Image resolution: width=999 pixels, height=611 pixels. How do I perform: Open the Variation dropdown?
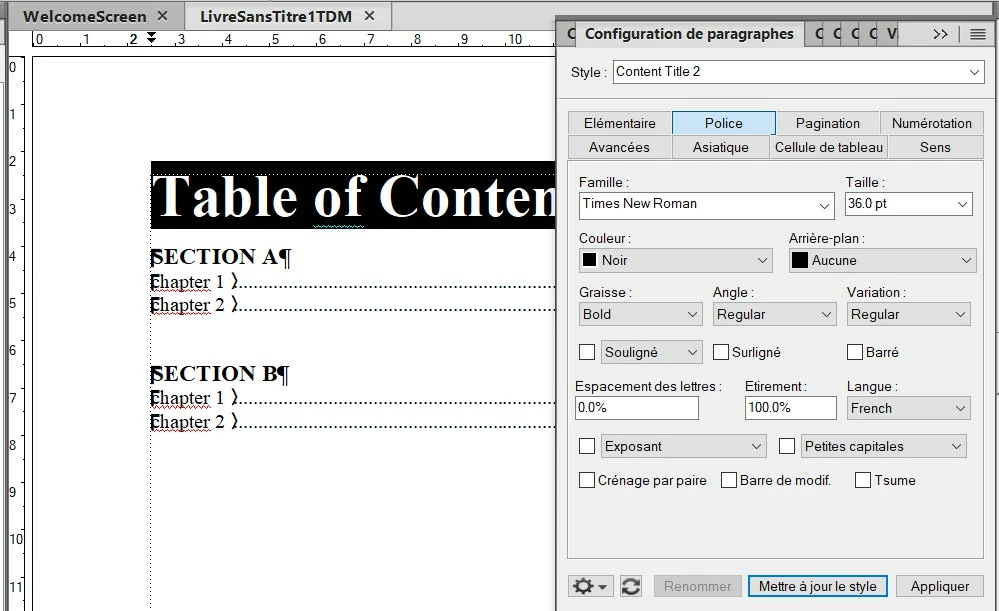(x=909, y=315)
